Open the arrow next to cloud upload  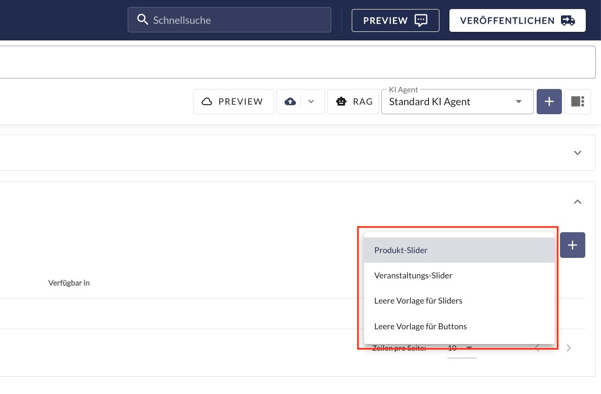pyautogui.click(x=311, y=102)
